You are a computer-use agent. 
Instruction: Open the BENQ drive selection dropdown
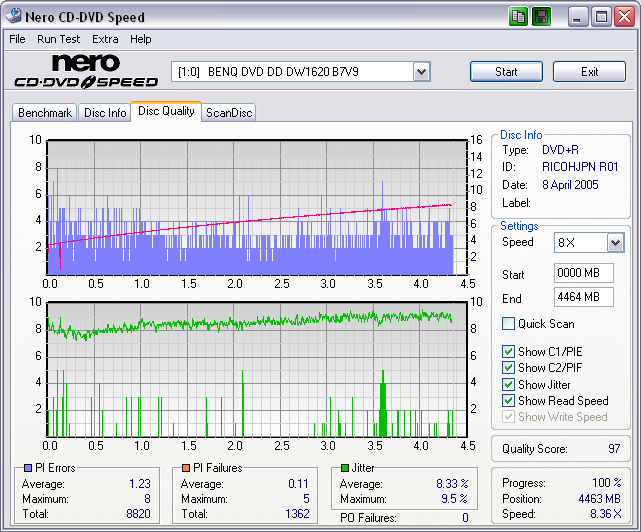click(421, 72)
